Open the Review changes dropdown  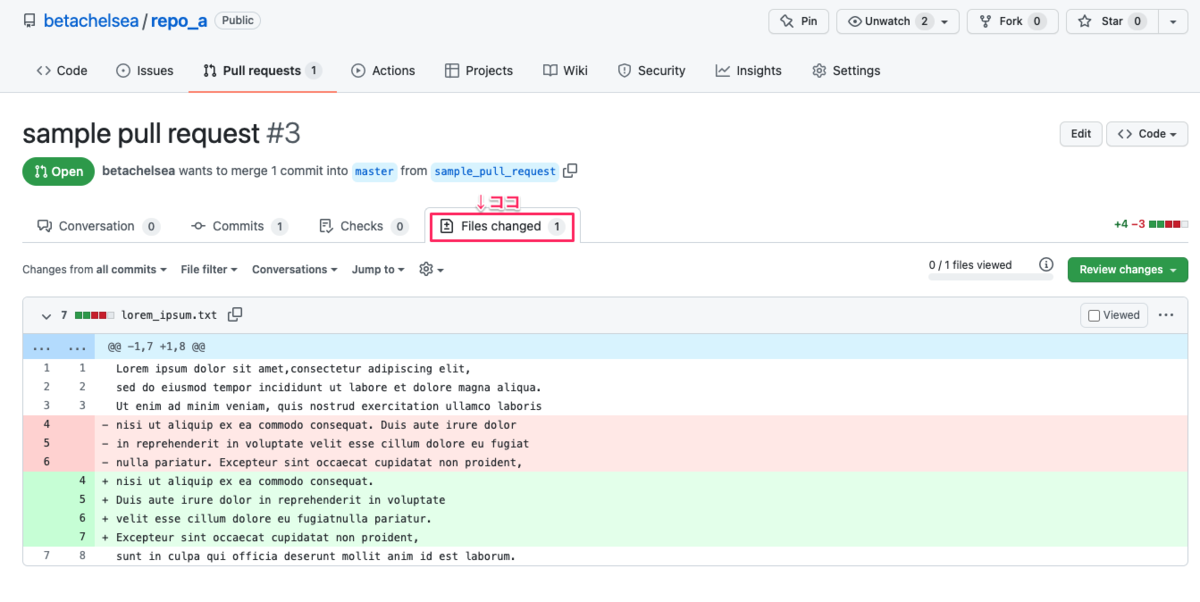(1127, 270)
